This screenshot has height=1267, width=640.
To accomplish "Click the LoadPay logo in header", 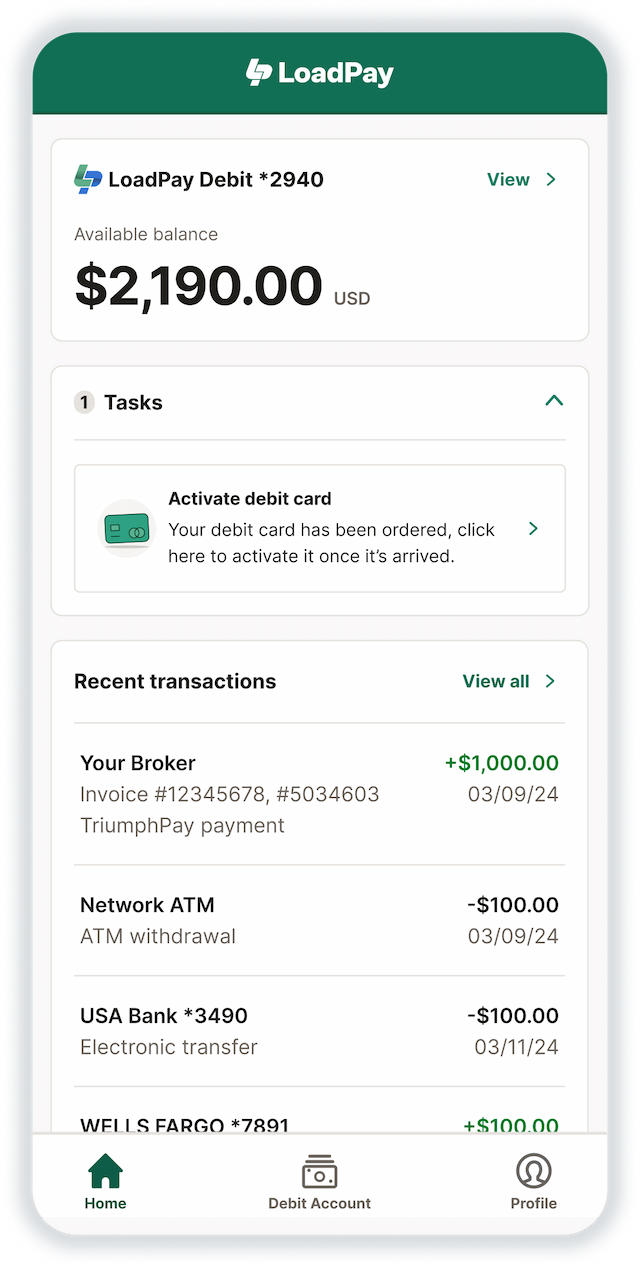I will point(320,73).
